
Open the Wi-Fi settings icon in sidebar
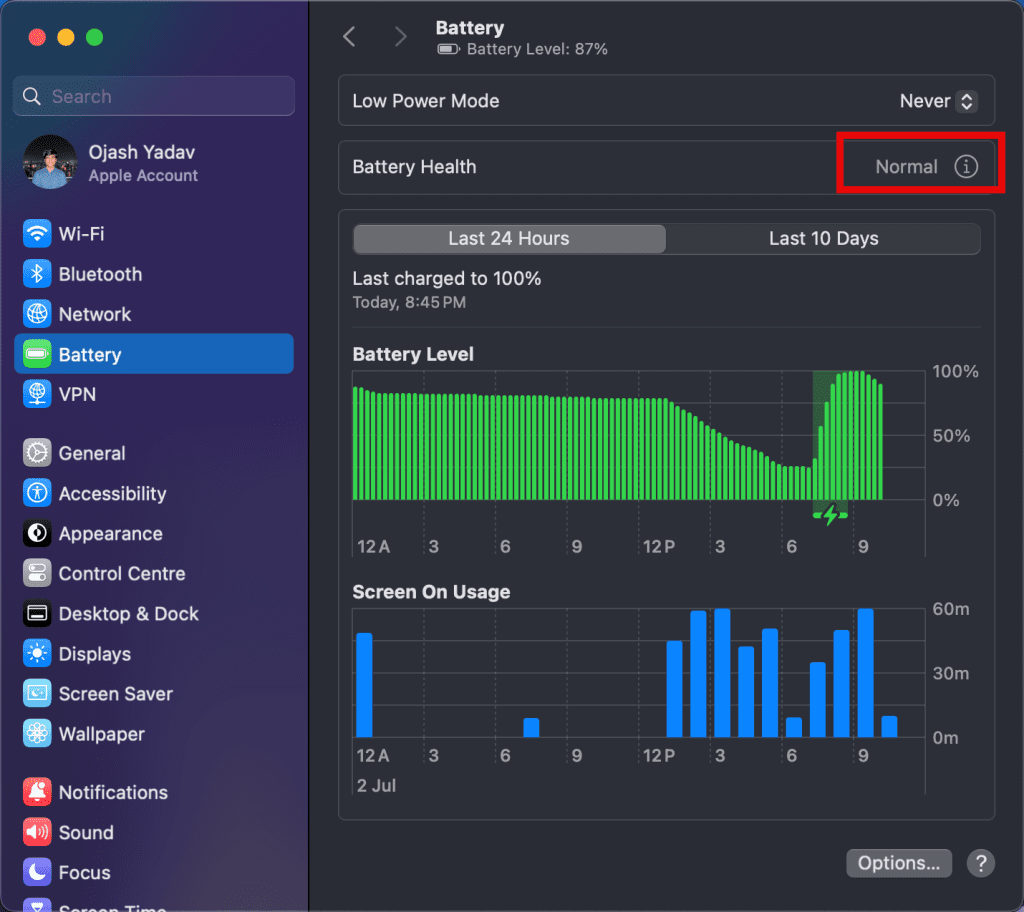(x=37, y=234)
